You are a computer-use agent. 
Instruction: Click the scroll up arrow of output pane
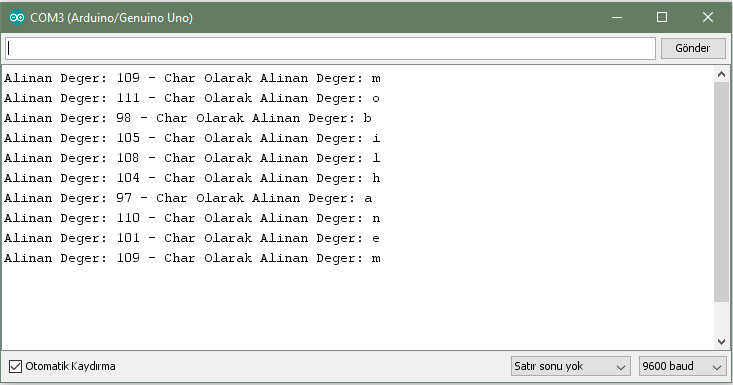coord(721,74)
